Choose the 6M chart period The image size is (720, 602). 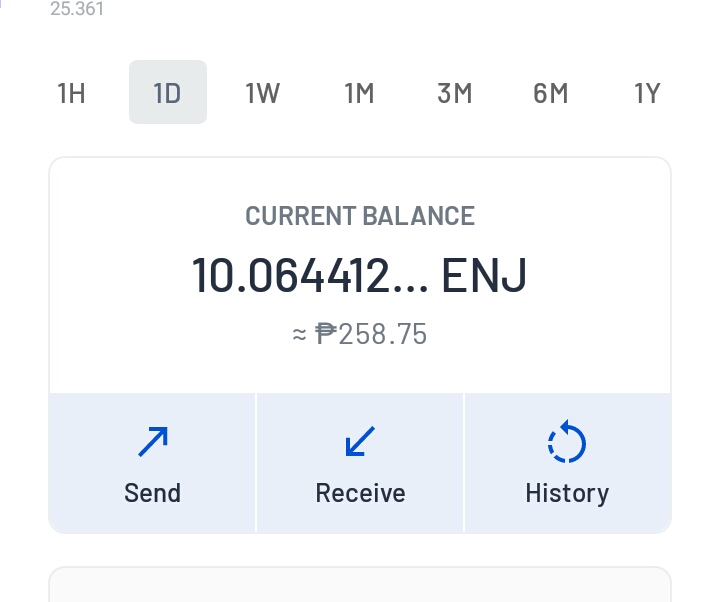tap(551, 93)
